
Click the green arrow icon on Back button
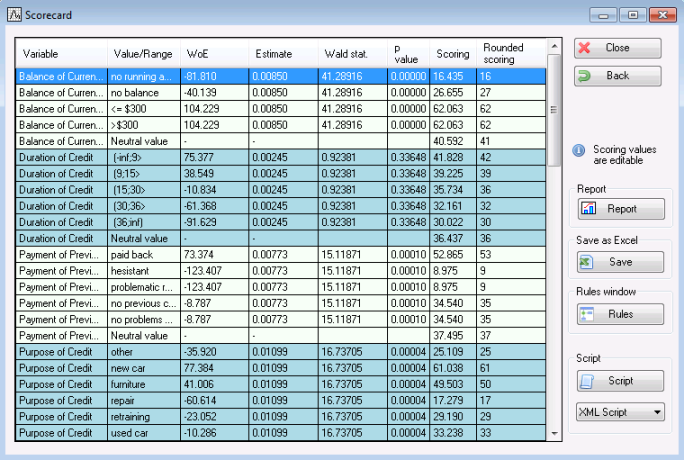pos(584,76)
